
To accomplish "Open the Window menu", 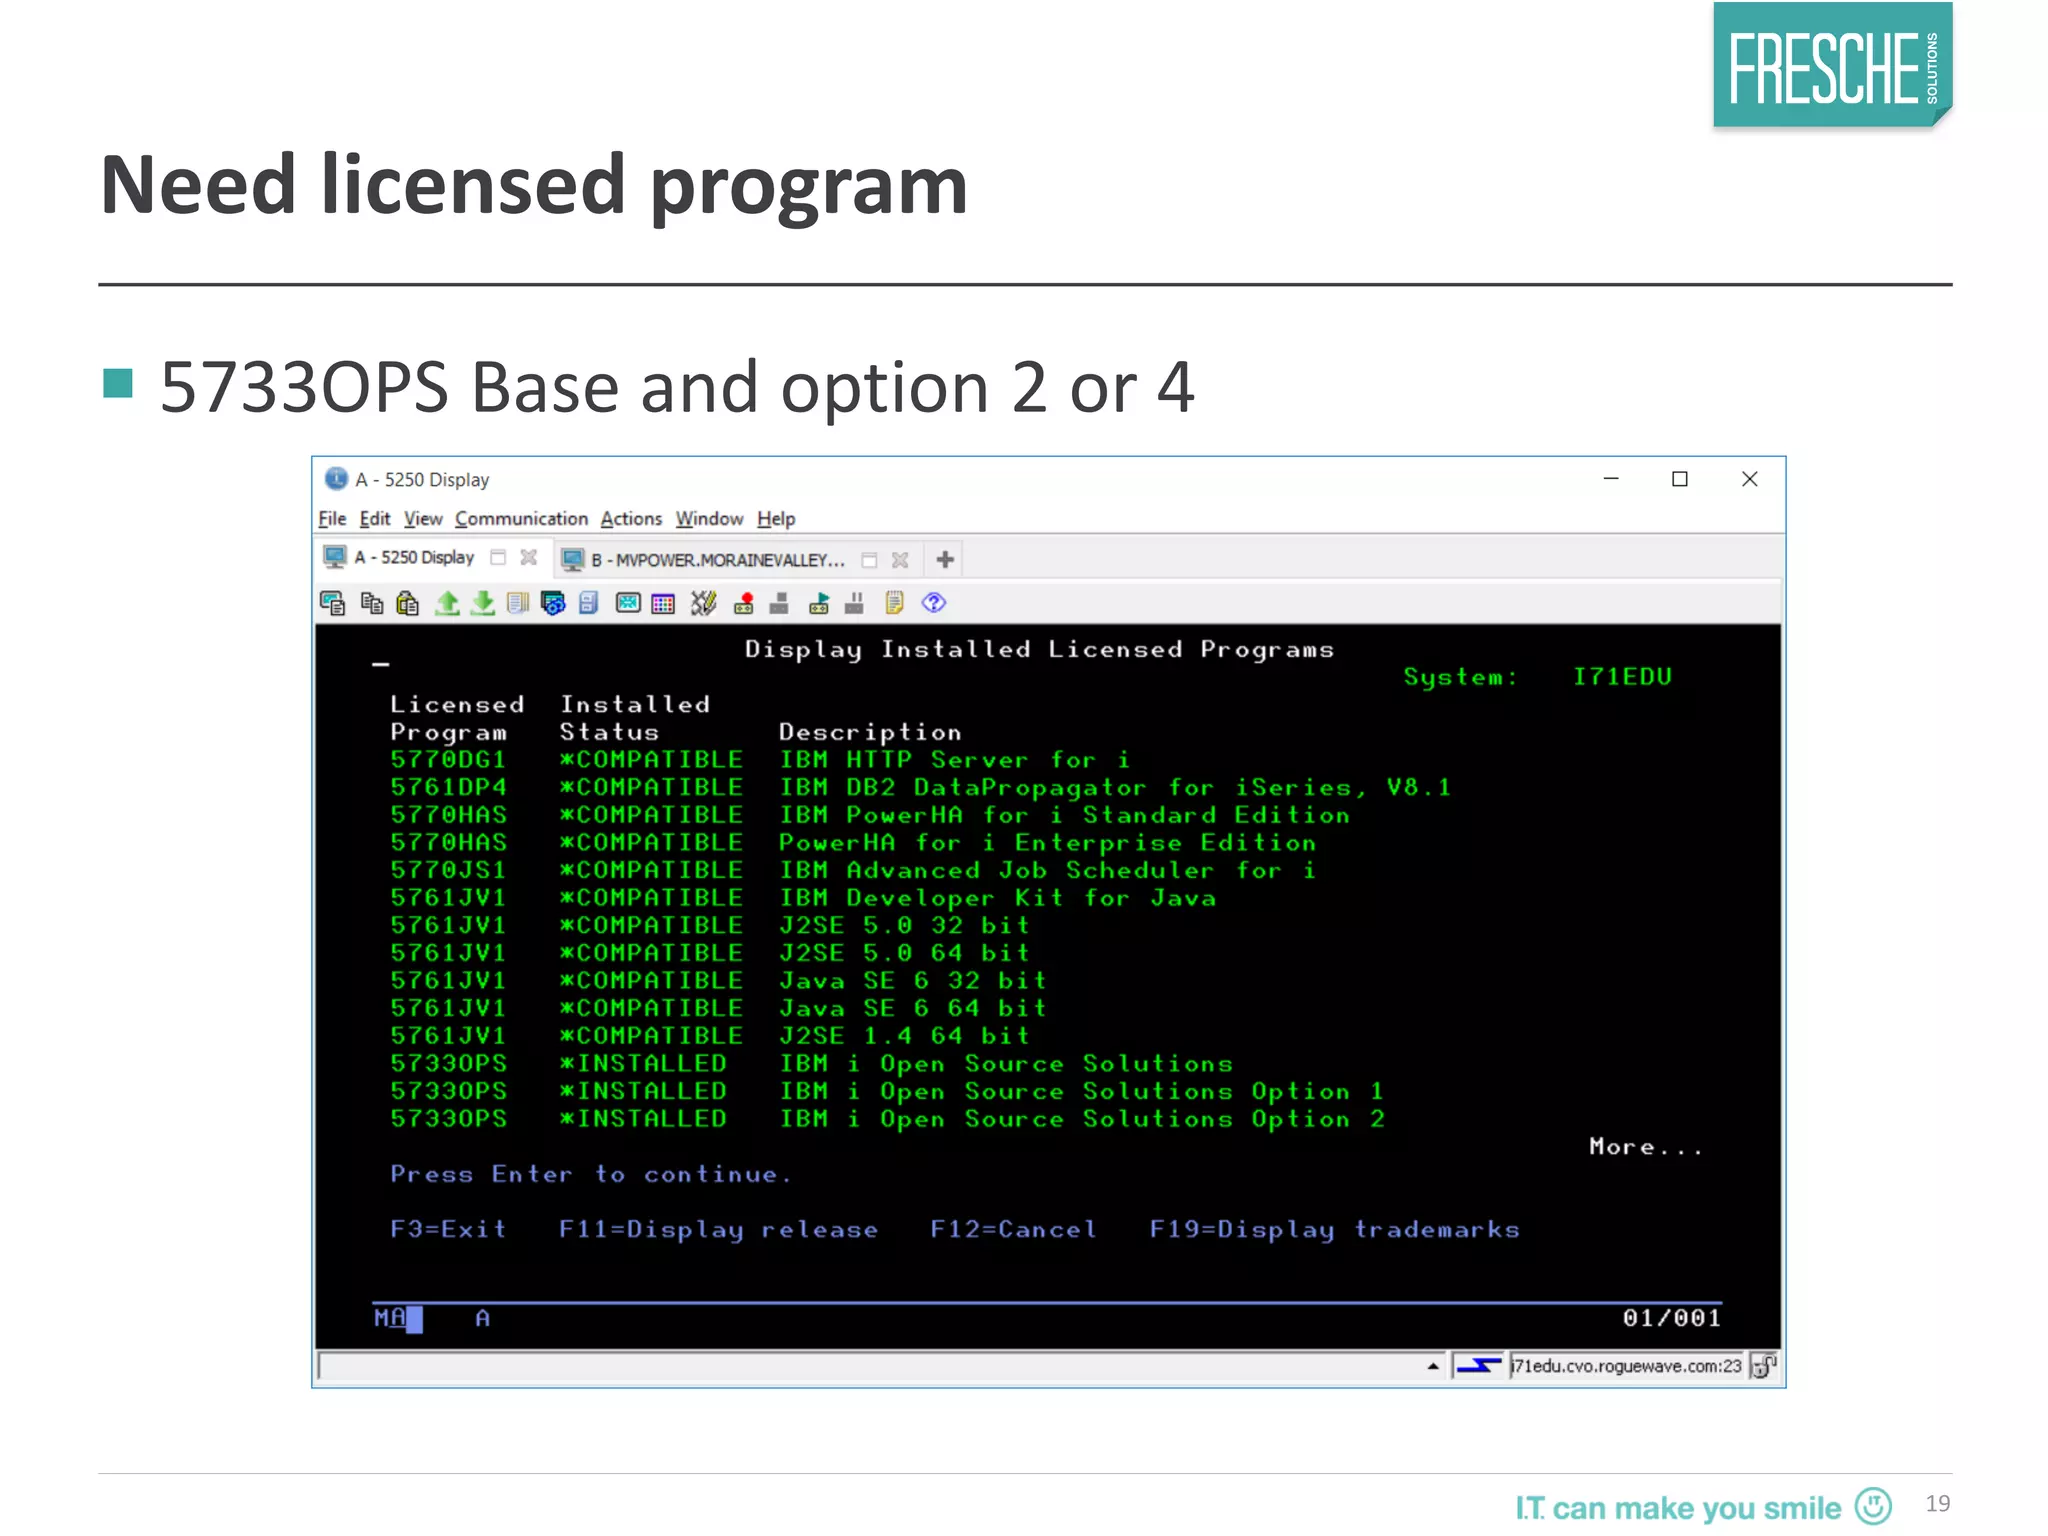I will pyautogui.click(x=709, y=519).
